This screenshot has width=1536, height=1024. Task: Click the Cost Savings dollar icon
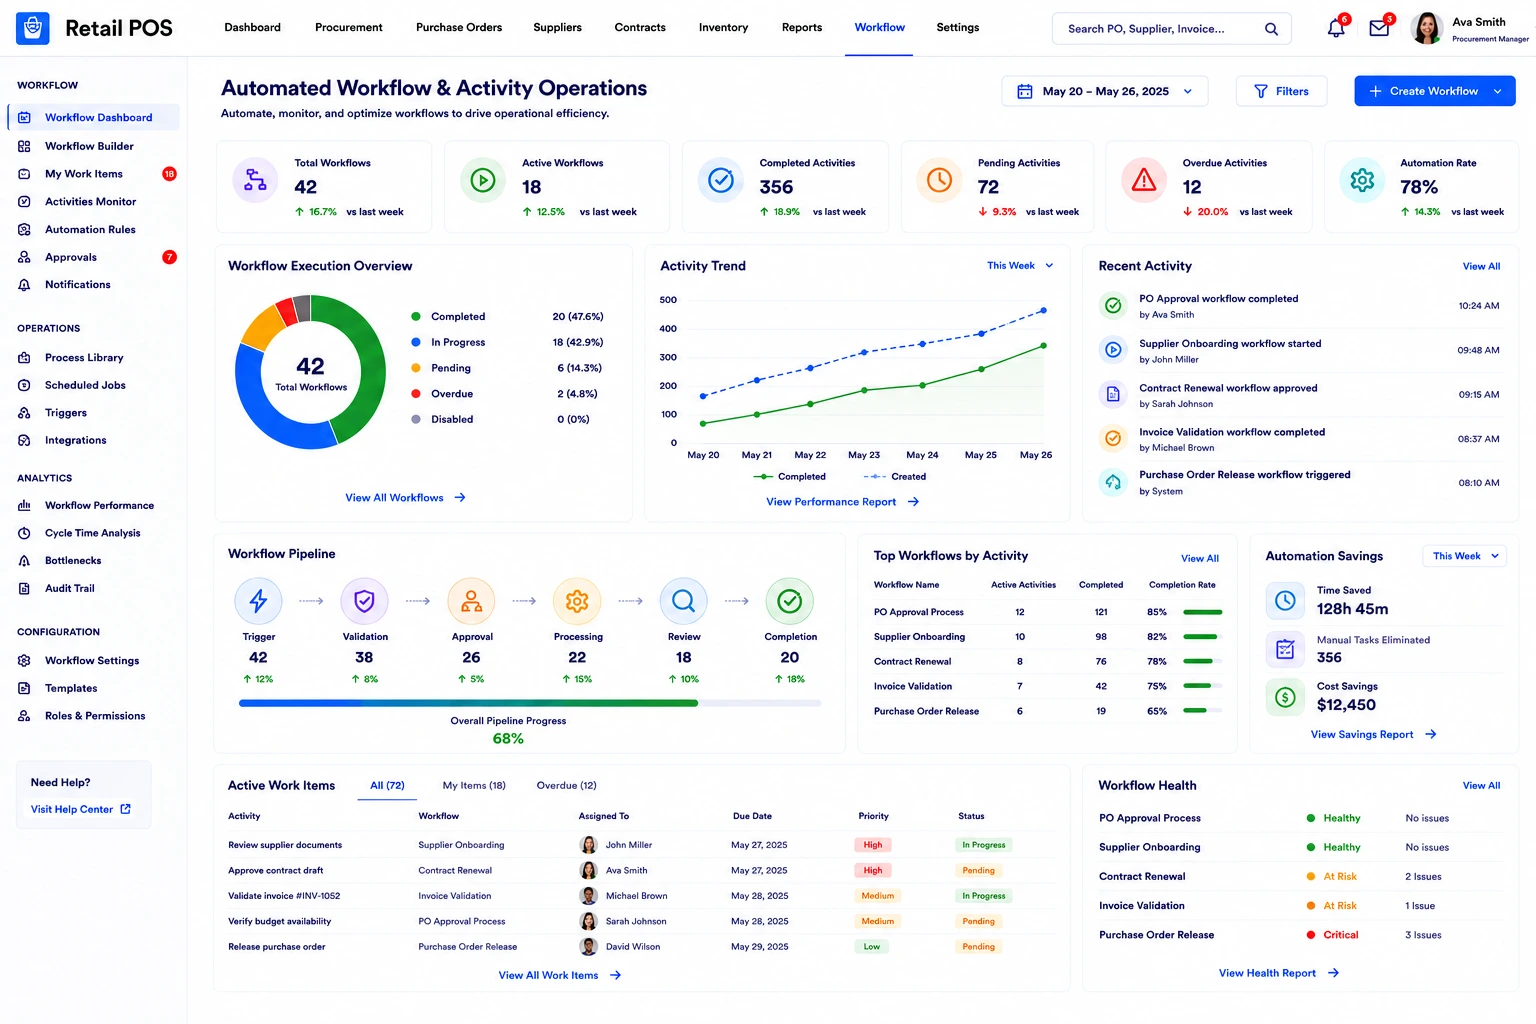1285,697
